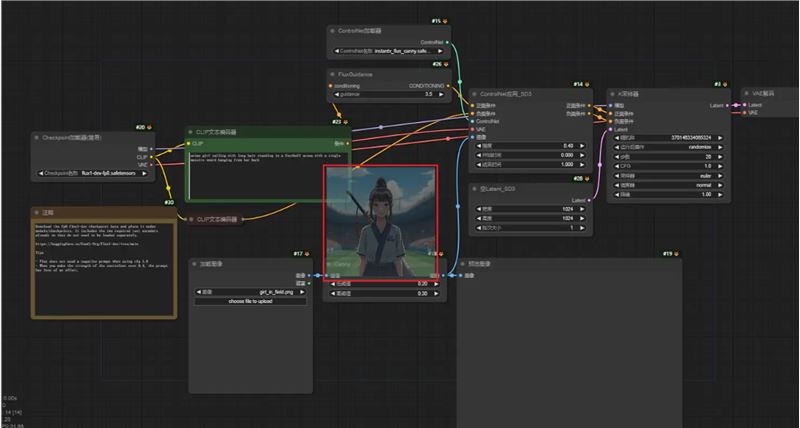Click the fox badge next to #20
800x428 pixels.
coord(149,128)
